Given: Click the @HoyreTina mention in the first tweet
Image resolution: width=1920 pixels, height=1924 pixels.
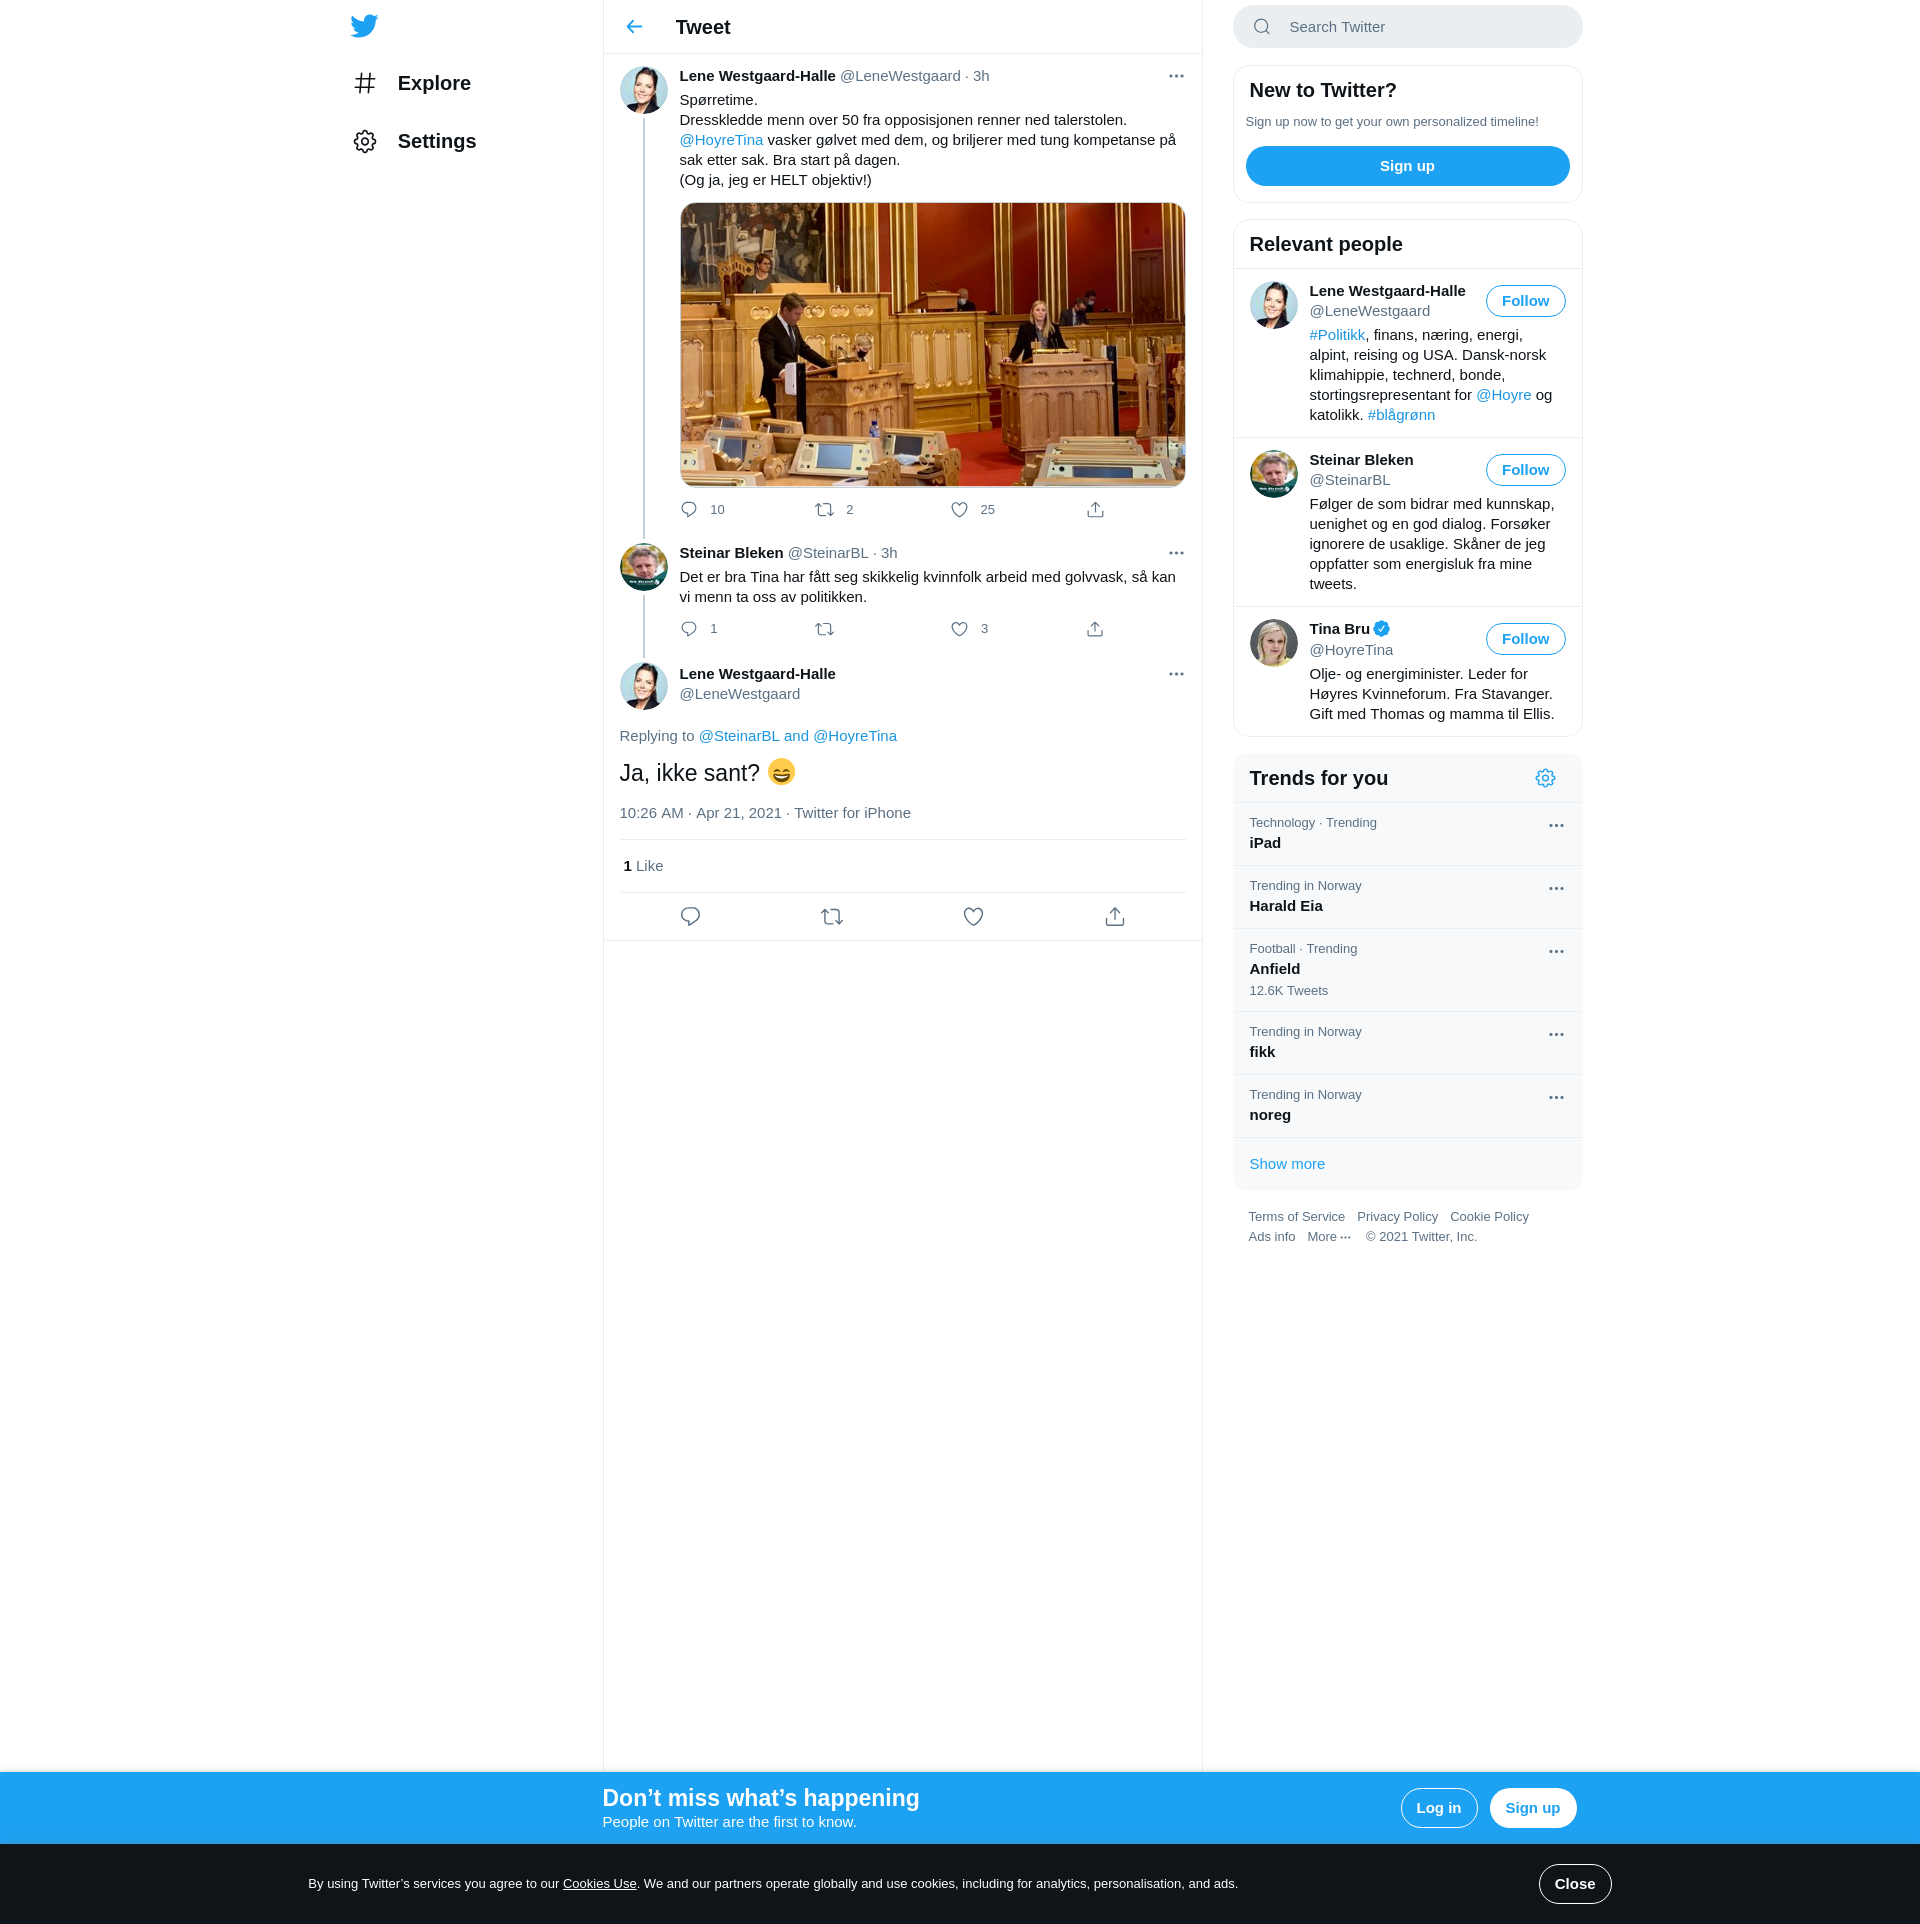Looking at the screenshot, I should tap(721, 140).
